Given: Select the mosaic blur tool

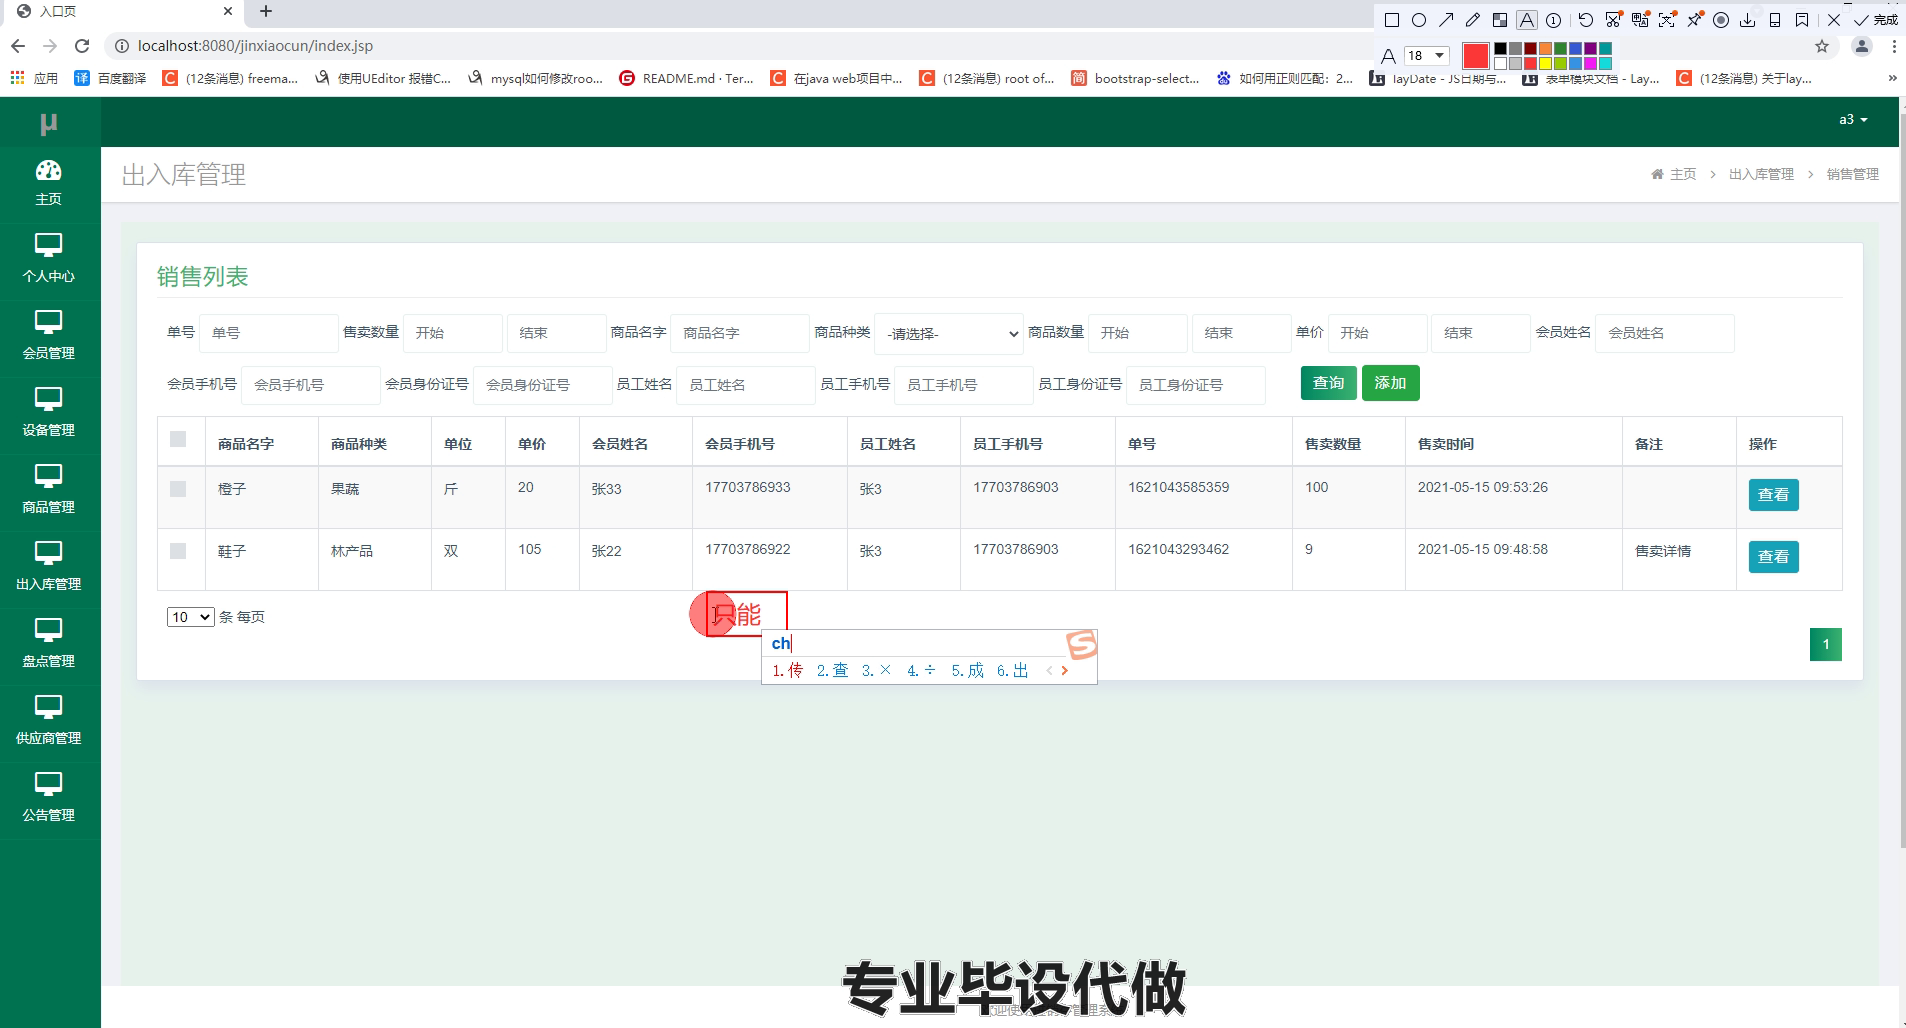Looking at the screenshot, I should tap(1499, 20).
